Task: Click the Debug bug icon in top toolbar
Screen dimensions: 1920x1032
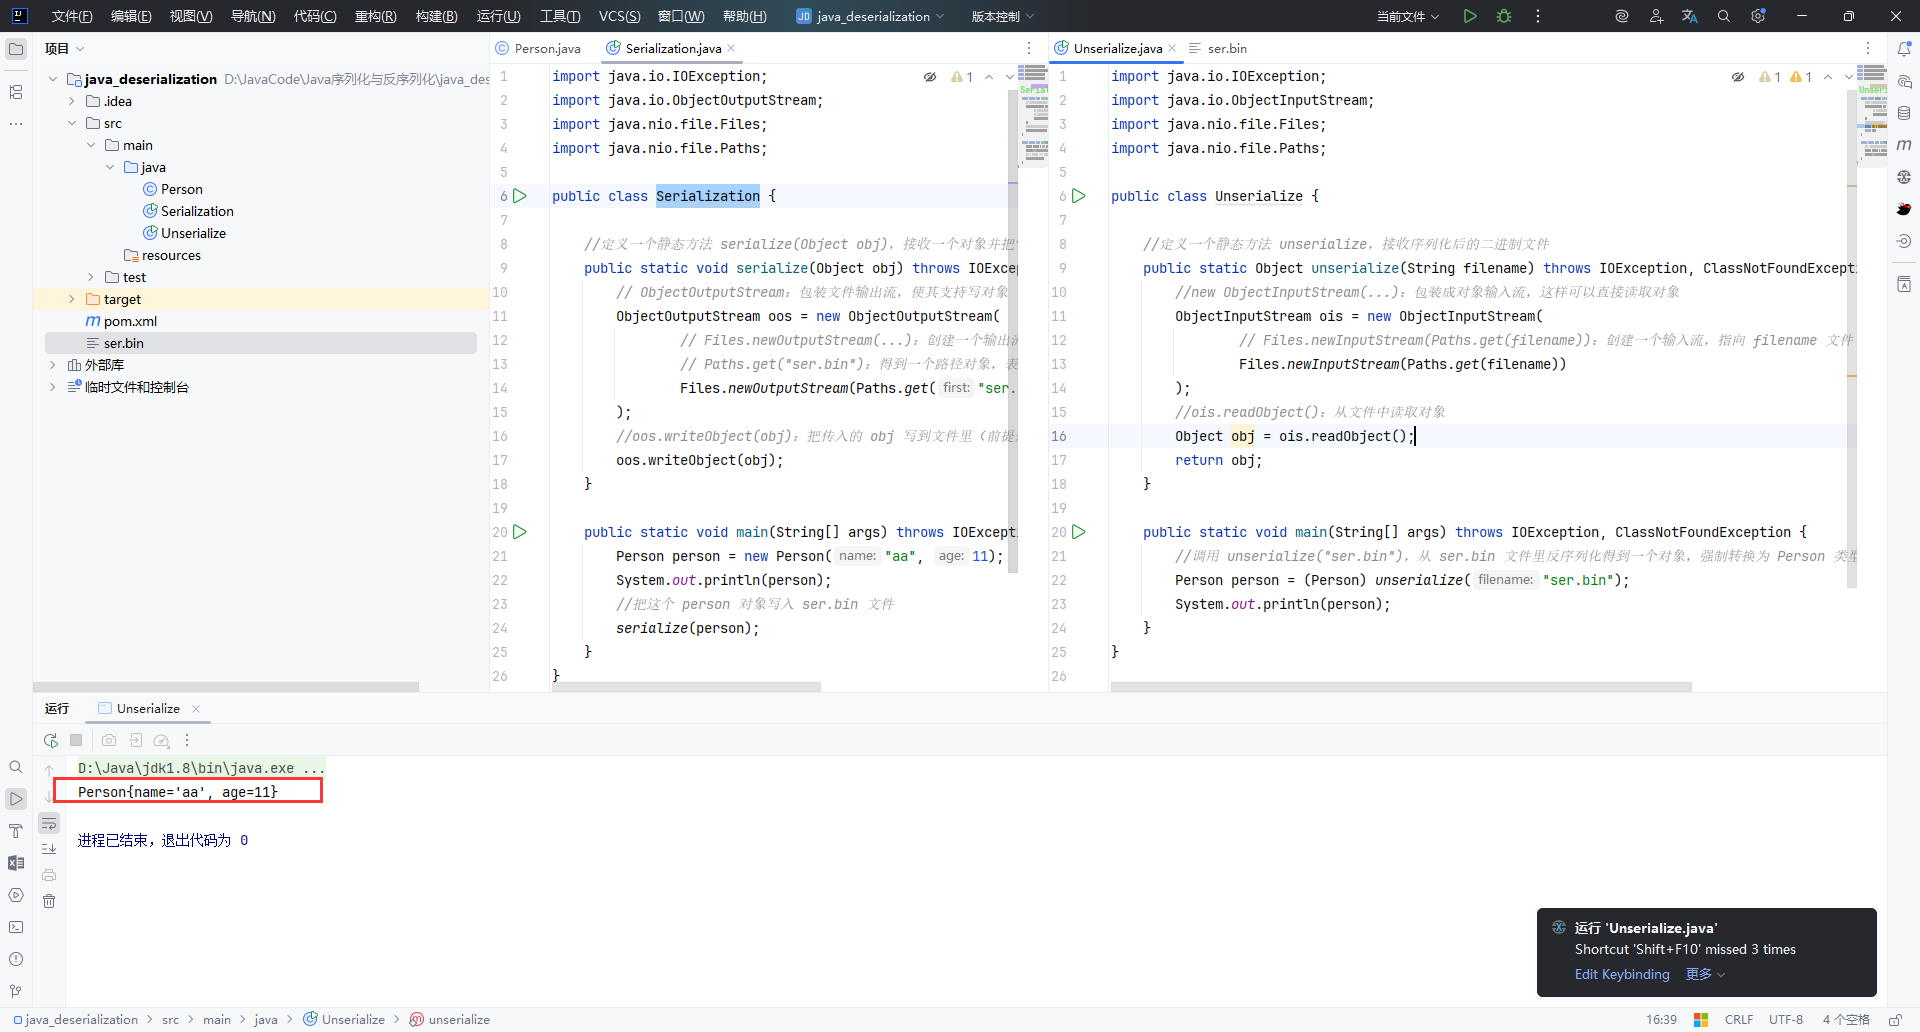Action: click(1504, 16)
